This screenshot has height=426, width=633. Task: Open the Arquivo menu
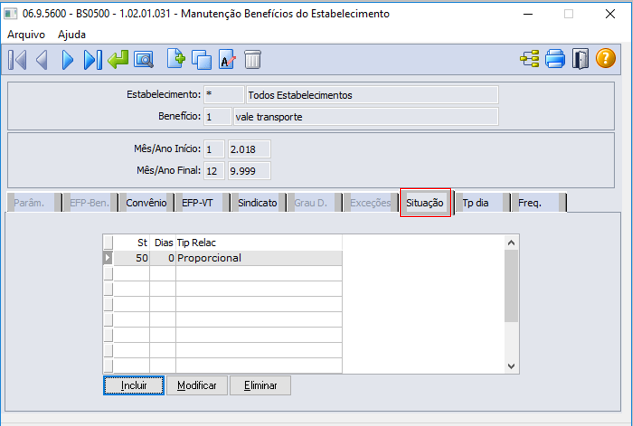pyautogui.click(x=26, y=34)
